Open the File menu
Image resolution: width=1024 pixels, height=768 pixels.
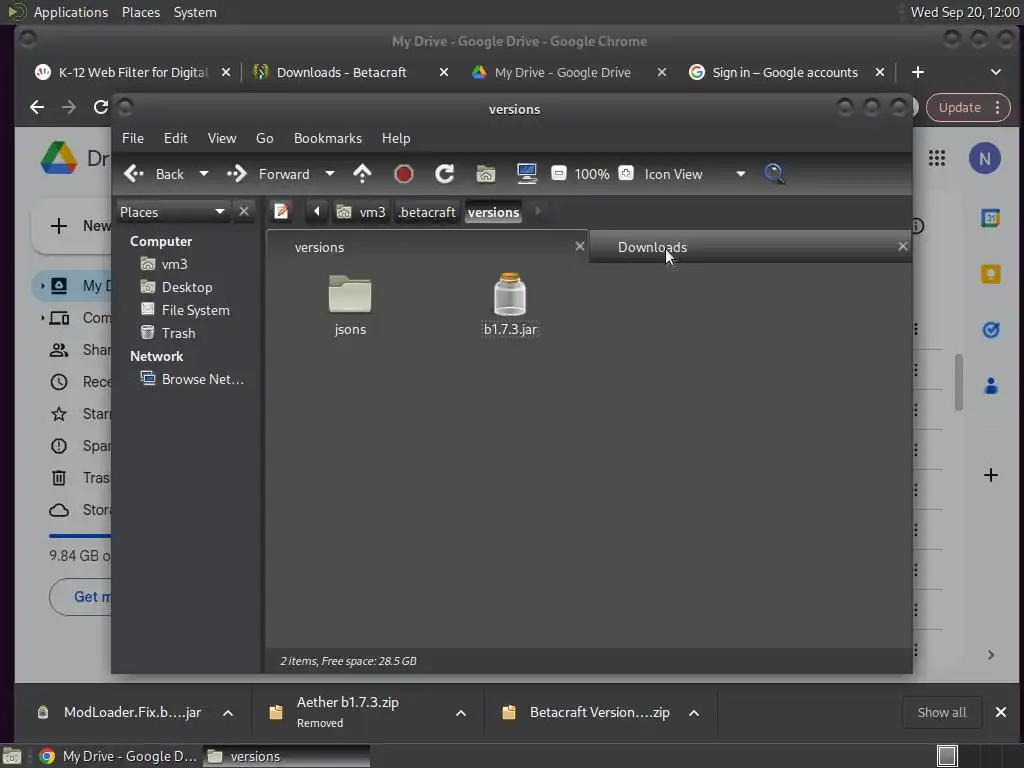pos(133,138)
